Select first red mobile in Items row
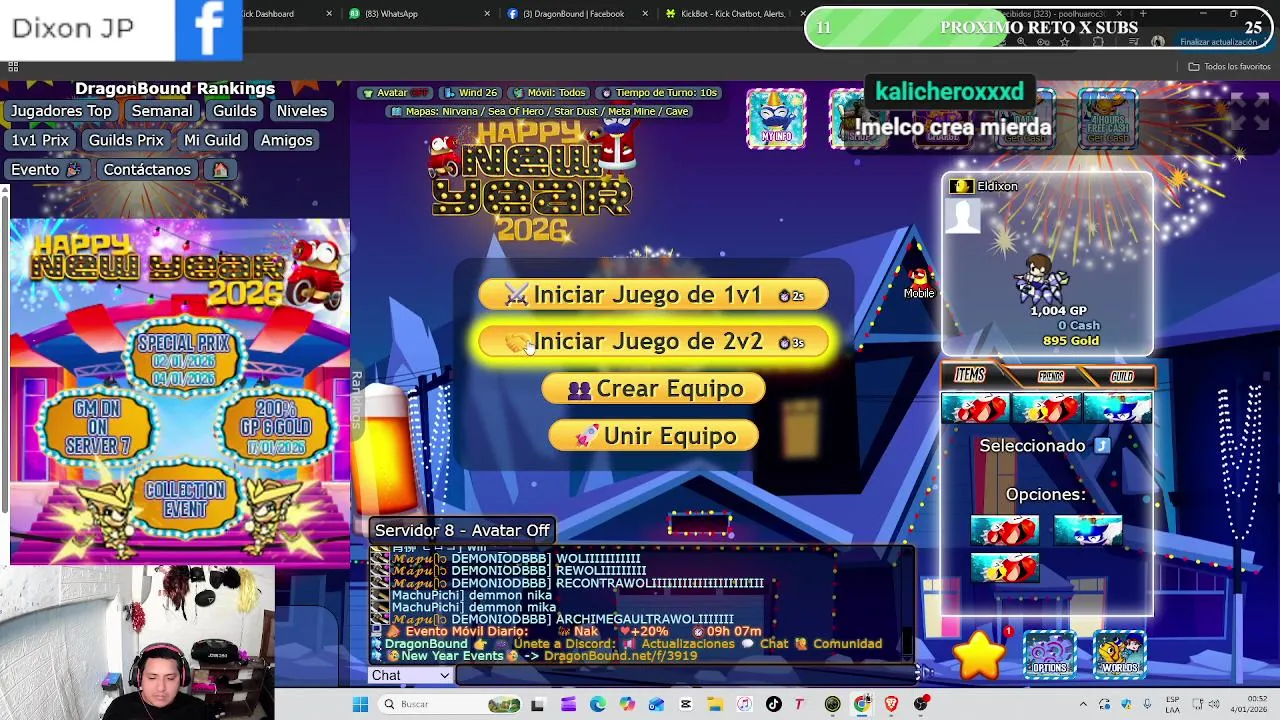1280x720 pixels. (x=975, y=408)
